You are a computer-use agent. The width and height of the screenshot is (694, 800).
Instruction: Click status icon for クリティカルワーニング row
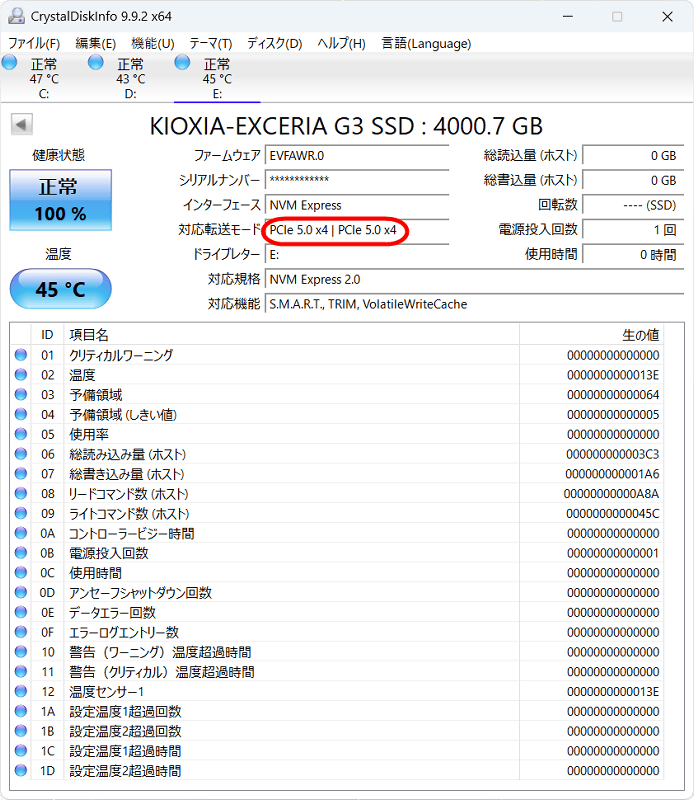click(20, 355)
